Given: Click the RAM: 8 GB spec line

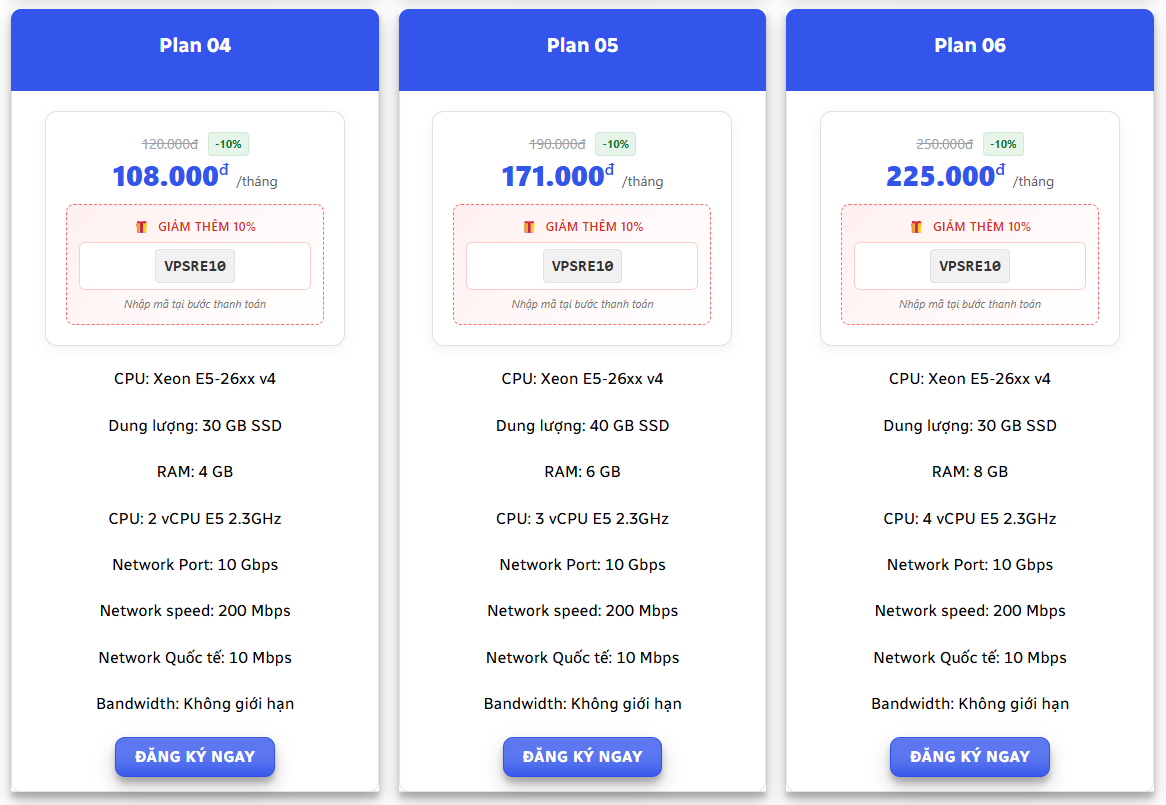Looking at the screenshot, I should [969, 472].
